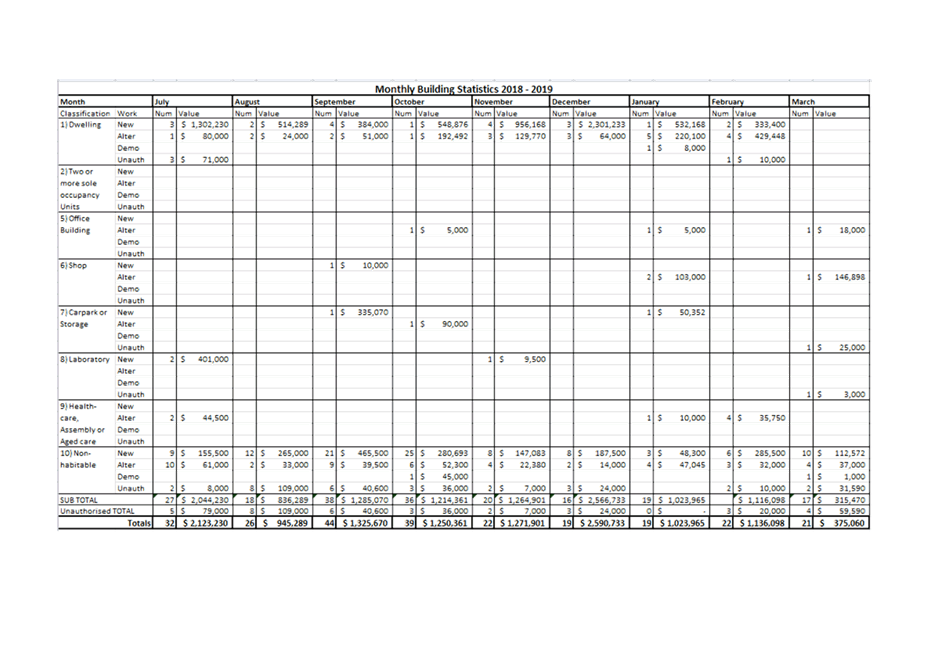Select August grand total '945,289'

[x=292, y=523]
